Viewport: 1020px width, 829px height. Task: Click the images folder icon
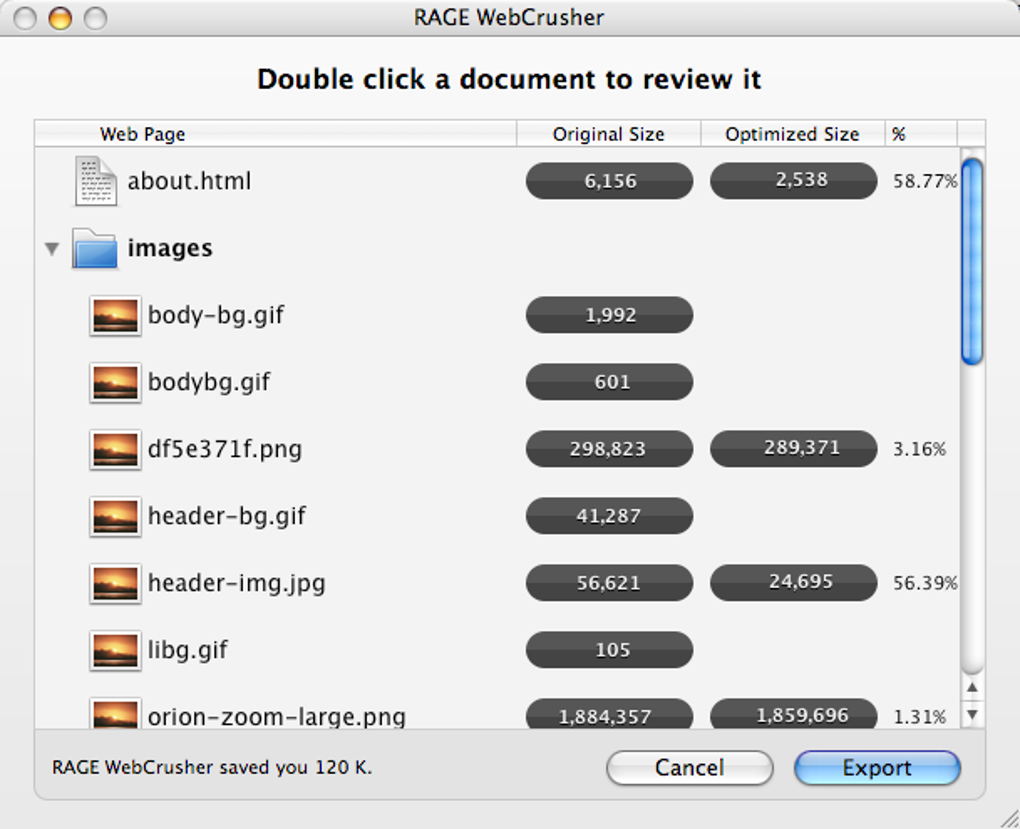click(x=94, y=248)
